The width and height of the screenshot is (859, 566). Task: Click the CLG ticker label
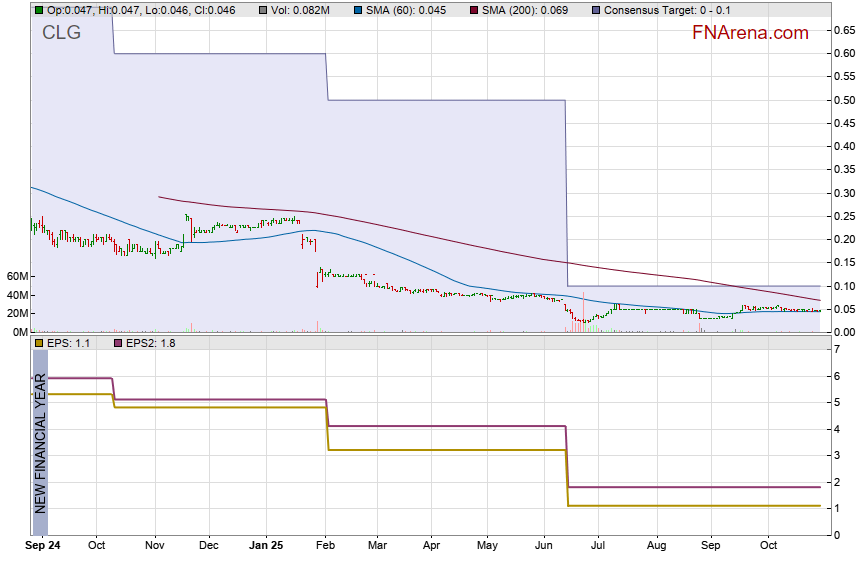coord(61,32)
